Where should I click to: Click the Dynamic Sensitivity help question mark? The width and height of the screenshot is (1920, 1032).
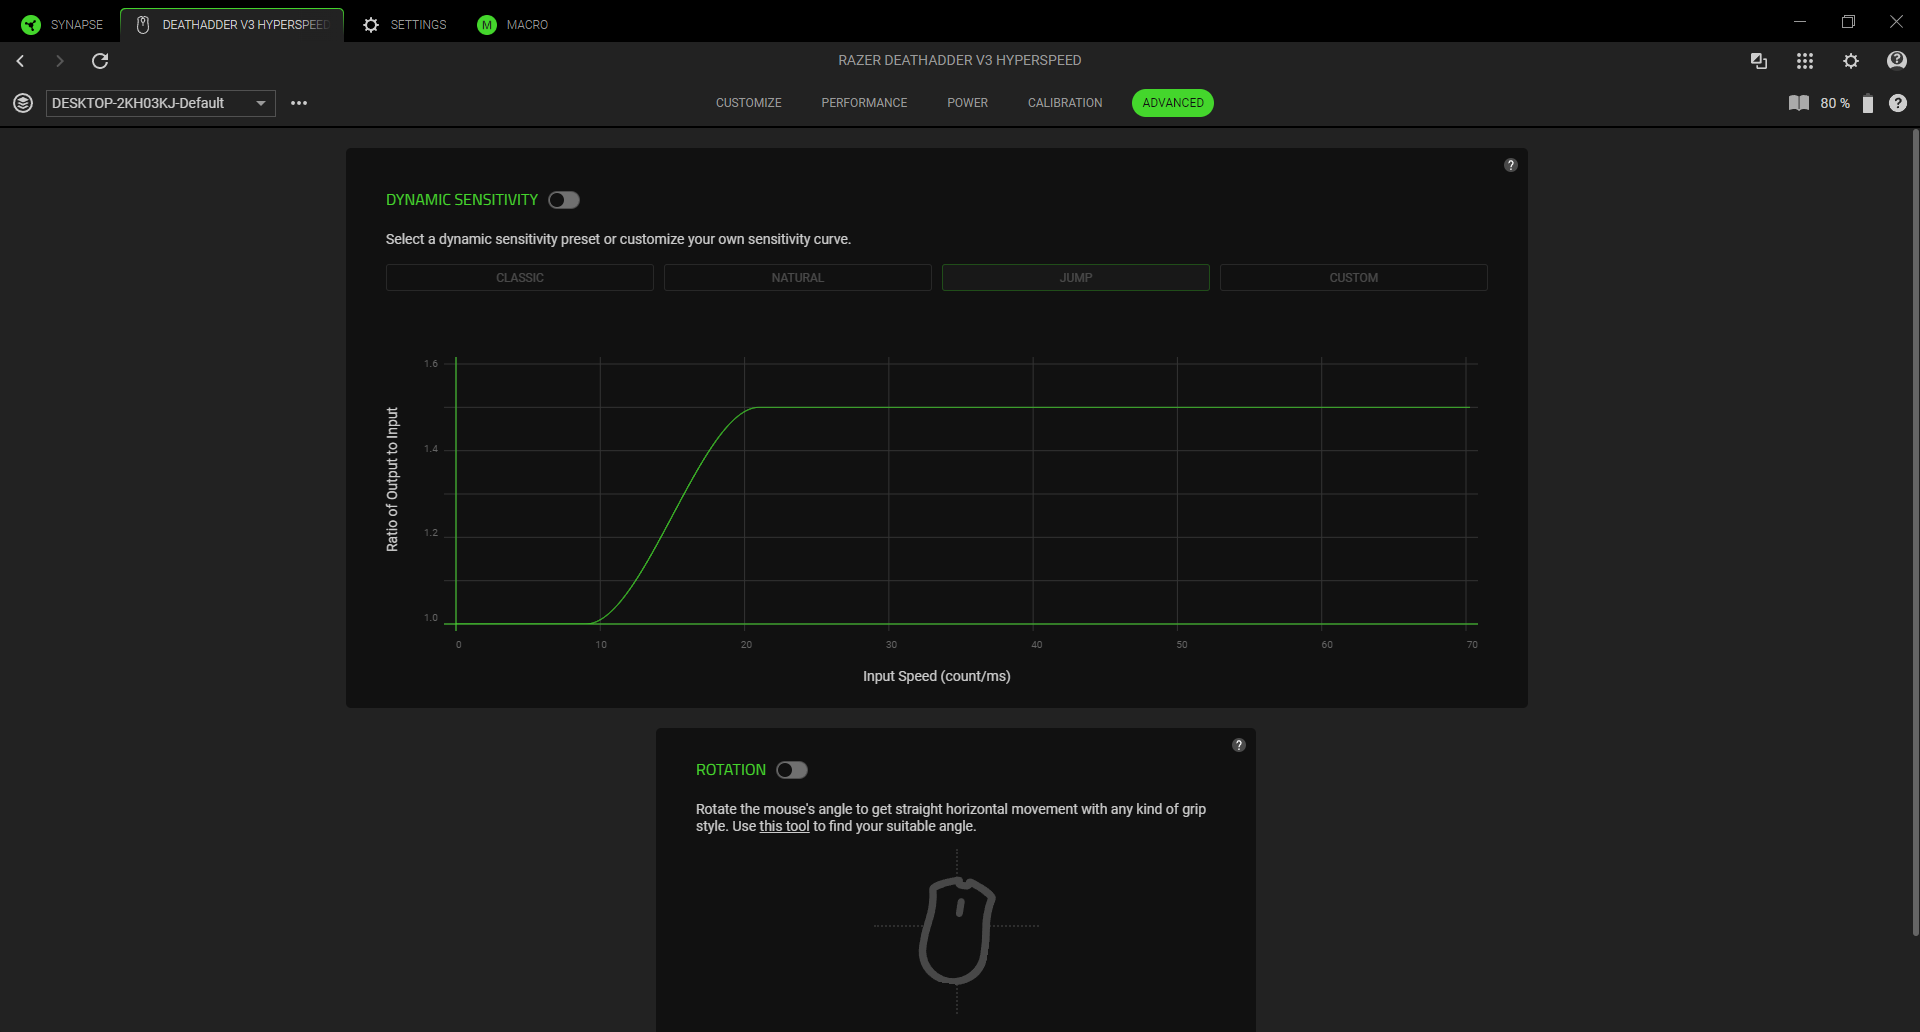tap(1510, 165)
